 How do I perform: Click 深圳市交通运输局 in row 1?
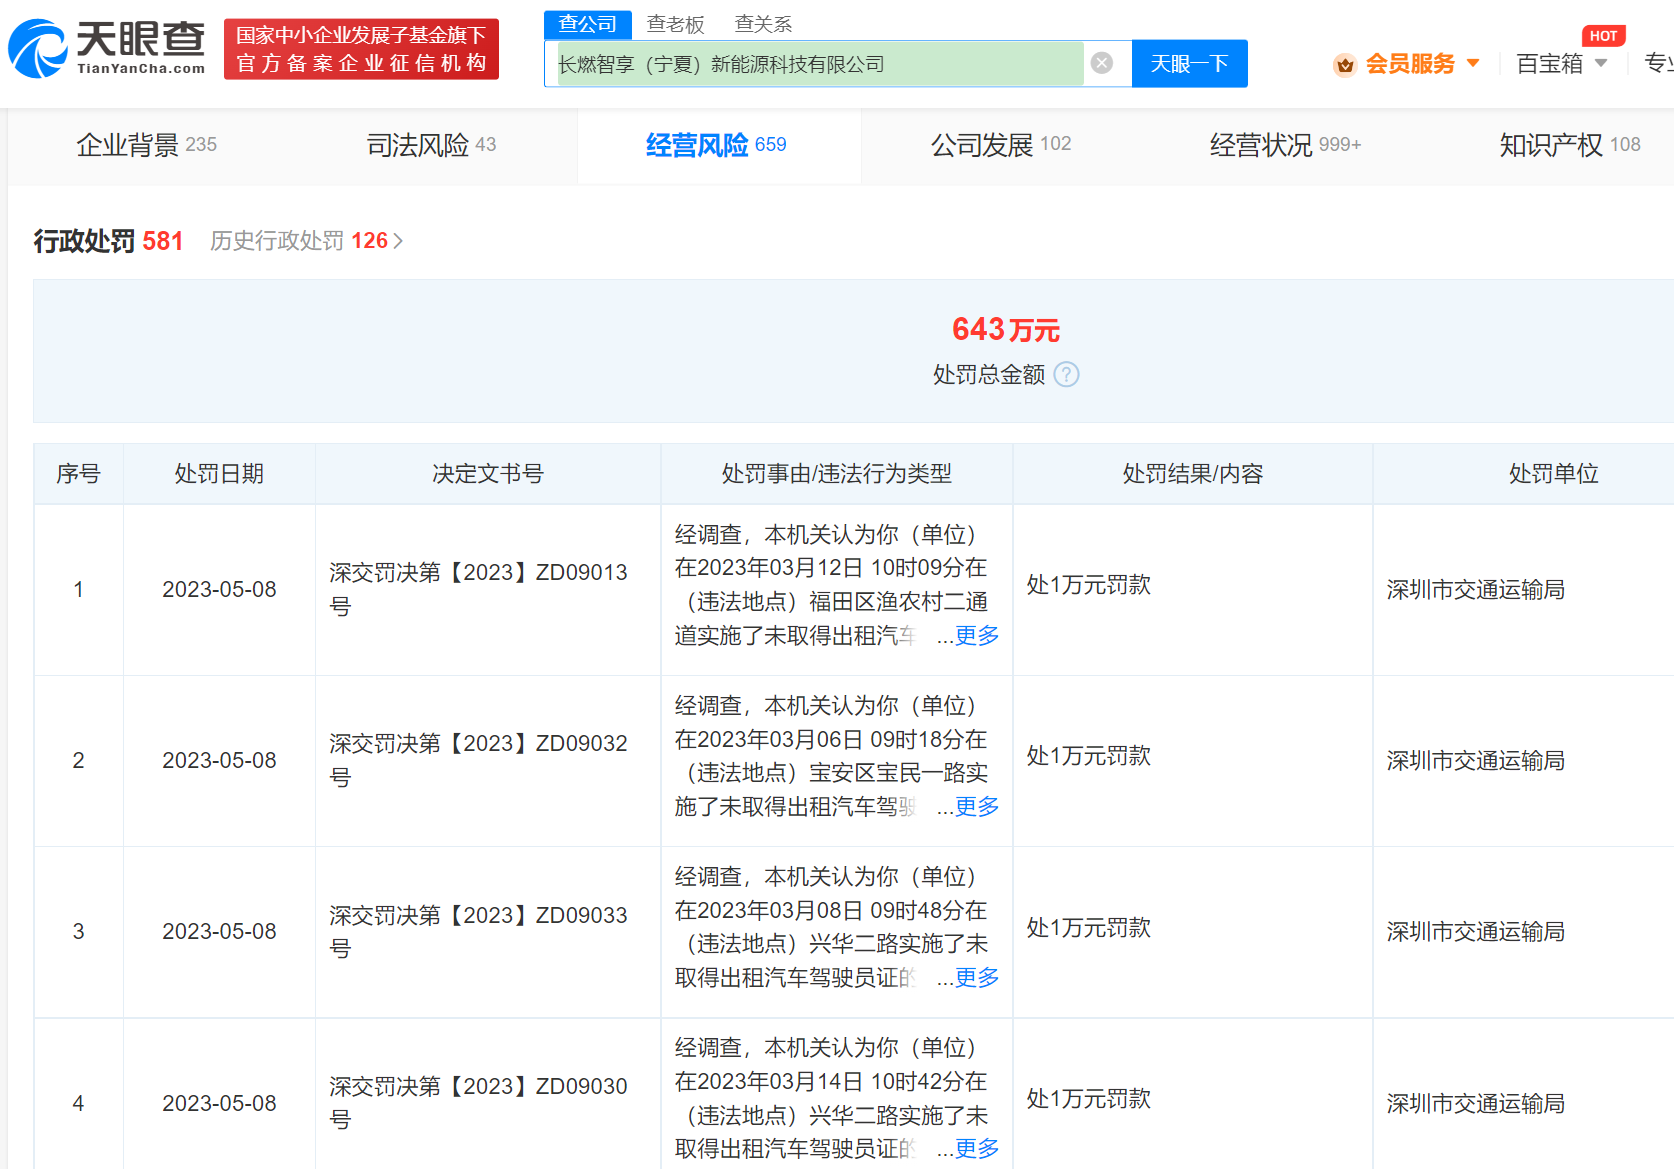click(1475, 590)
